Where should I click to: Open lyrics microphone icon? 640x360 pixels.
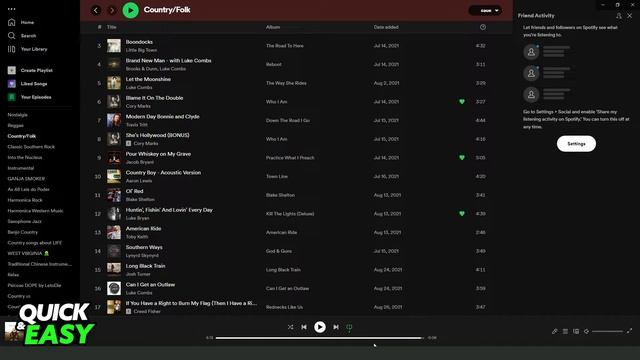point(555,331)
